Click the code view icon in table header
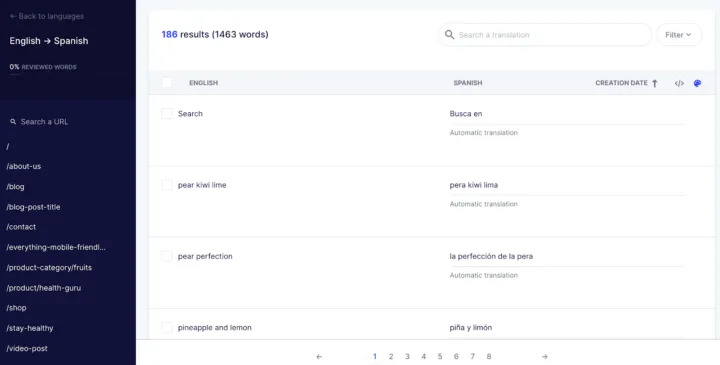 tap(679, 83)
